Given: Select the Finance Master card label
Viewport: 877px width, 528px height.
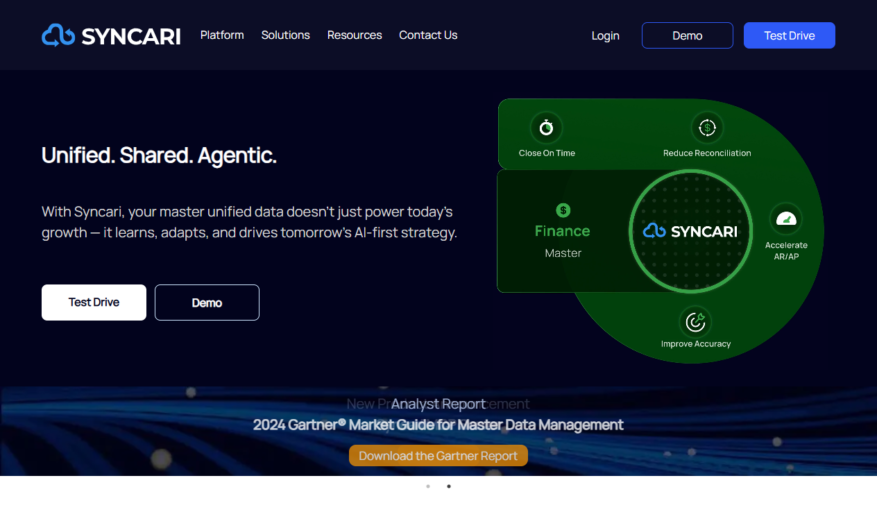Looking at the screenshot, I should [563, 241].
